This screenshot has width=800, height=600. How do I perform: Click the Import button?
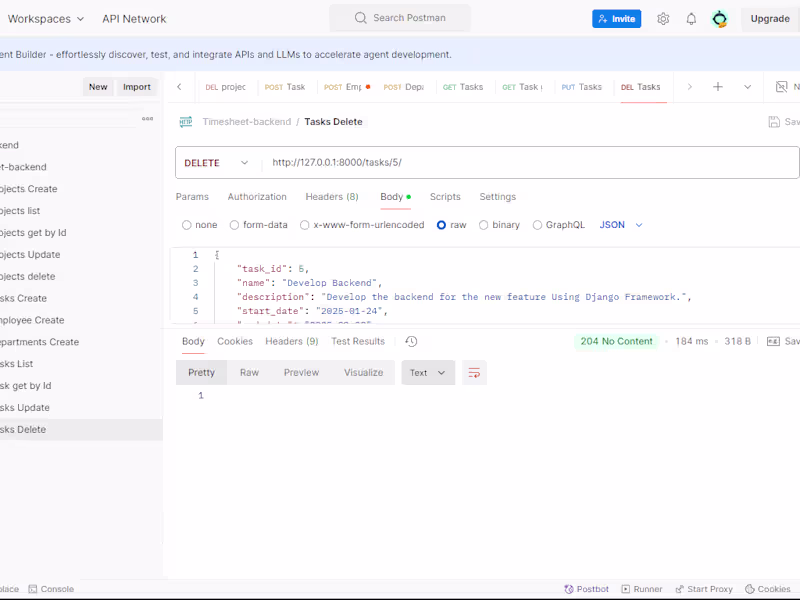137,87
